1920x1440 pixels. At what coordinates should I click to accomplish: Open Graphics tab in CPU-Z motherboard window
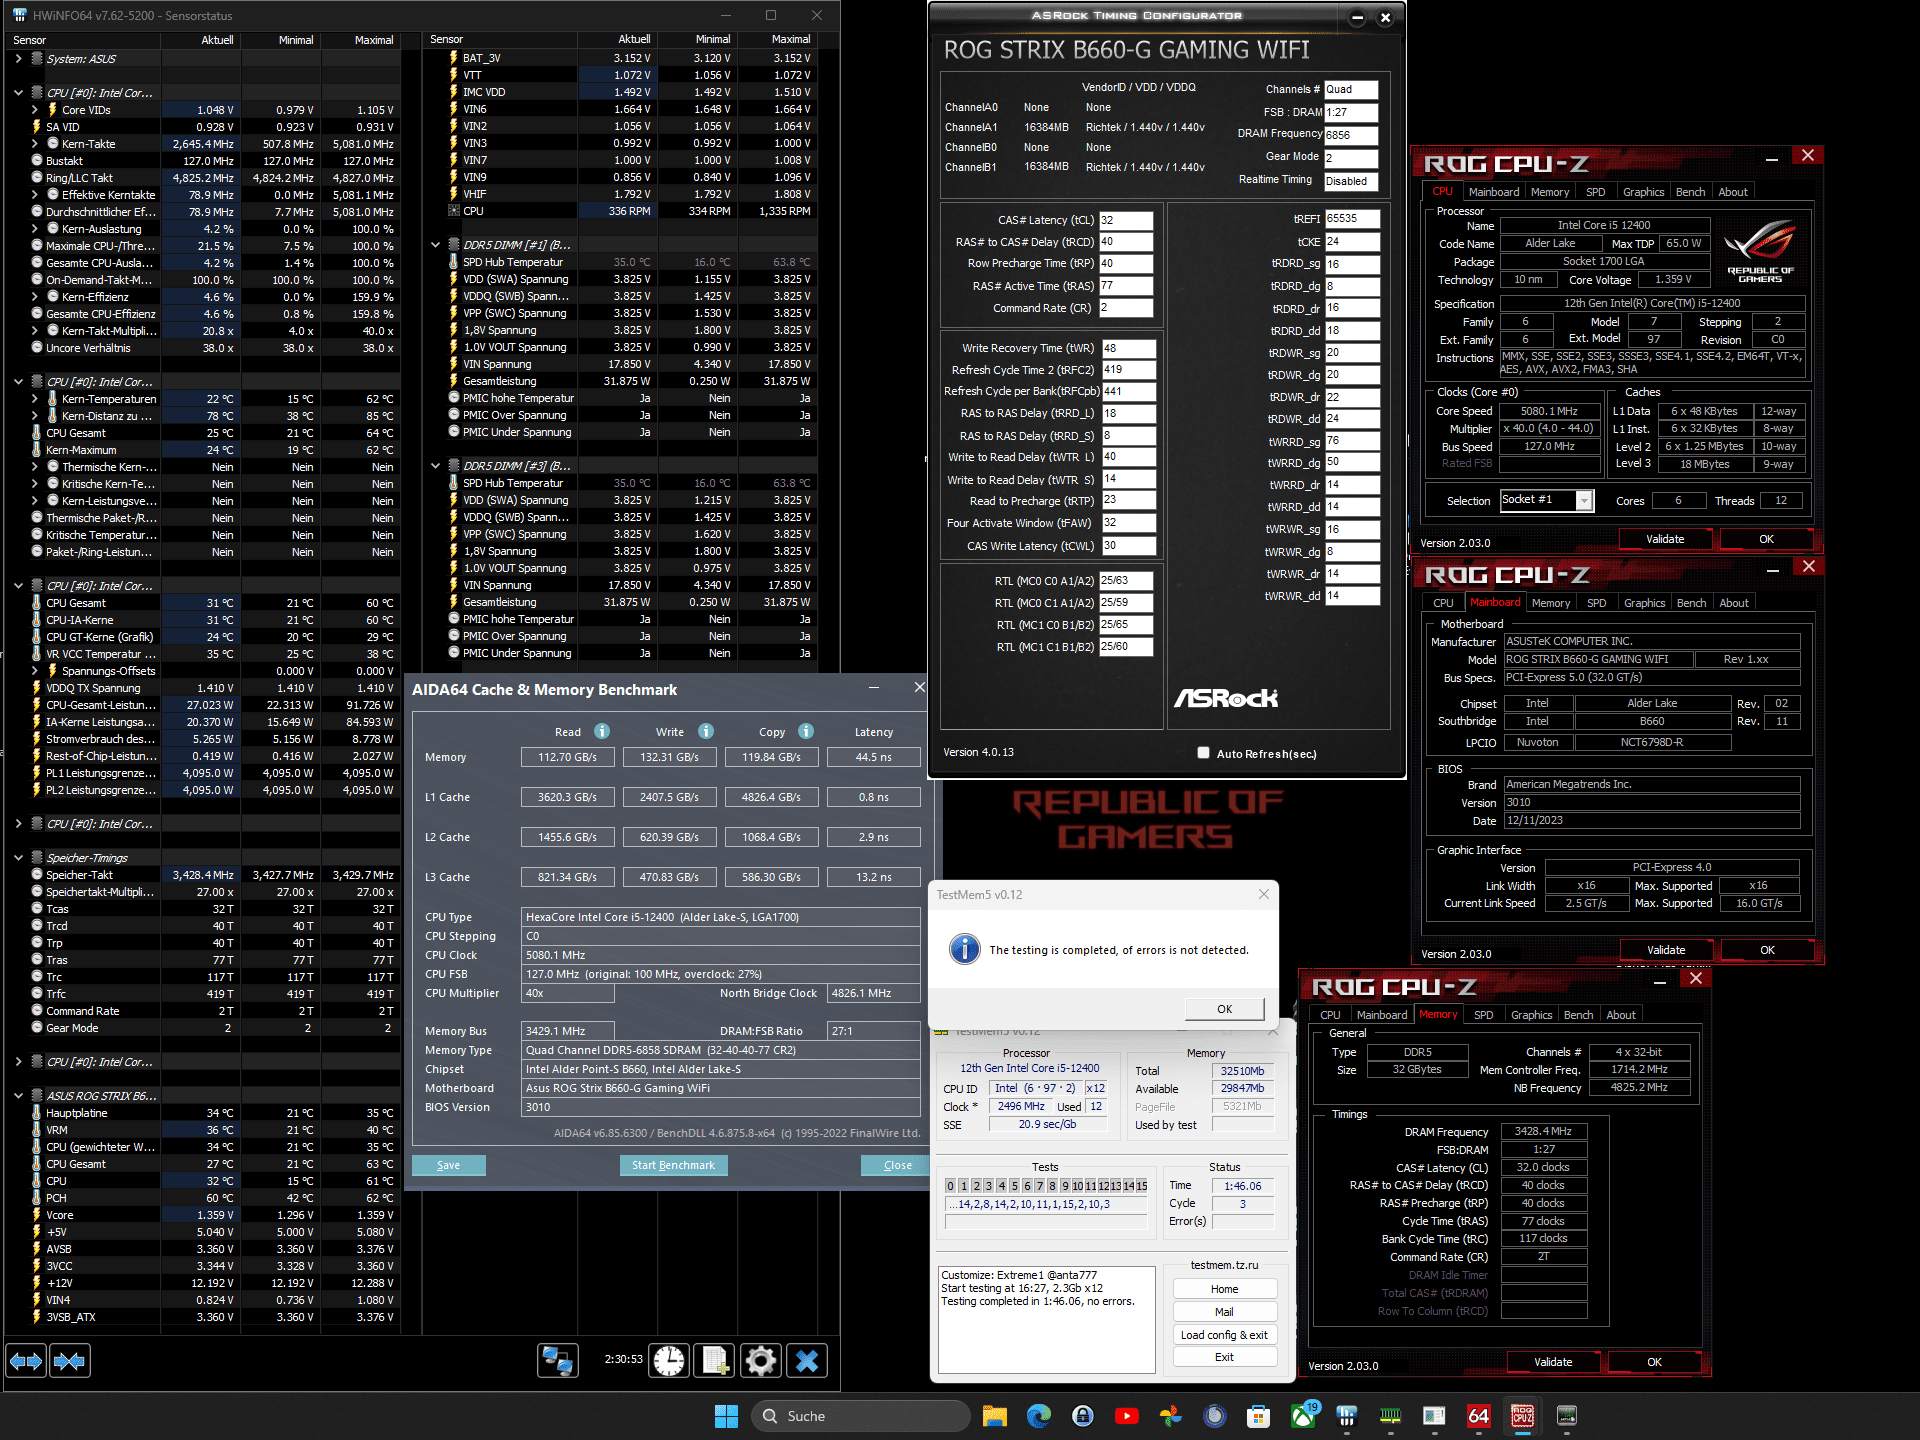tap(1644, 603)
